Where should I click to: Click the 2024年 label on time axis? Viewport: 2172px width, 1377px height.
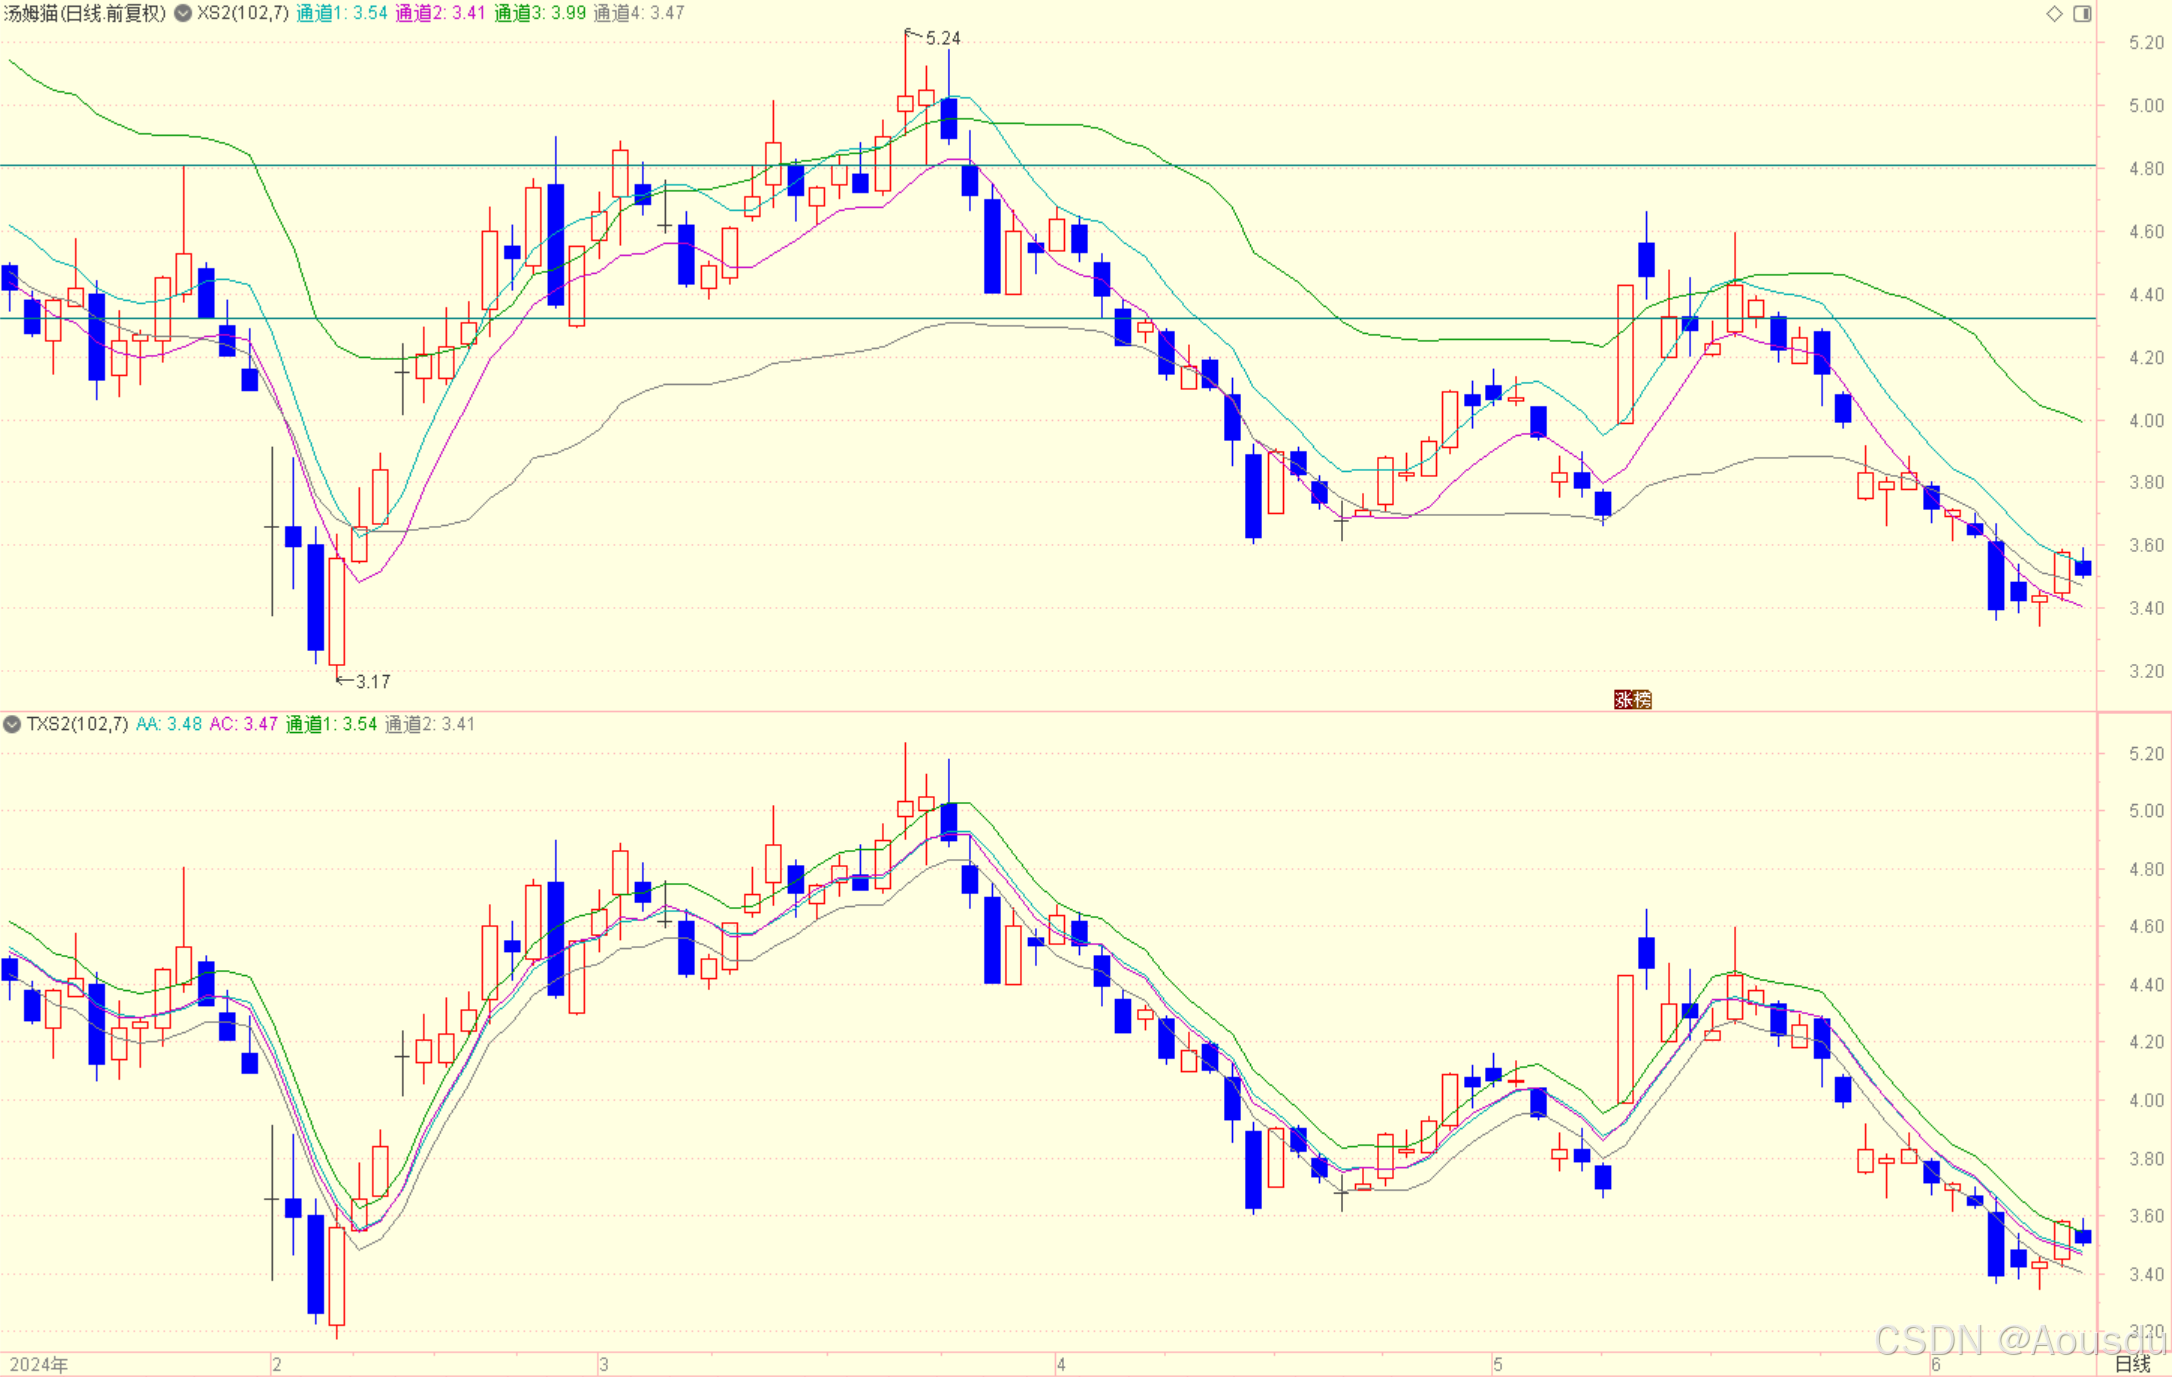coord(38,1365)
